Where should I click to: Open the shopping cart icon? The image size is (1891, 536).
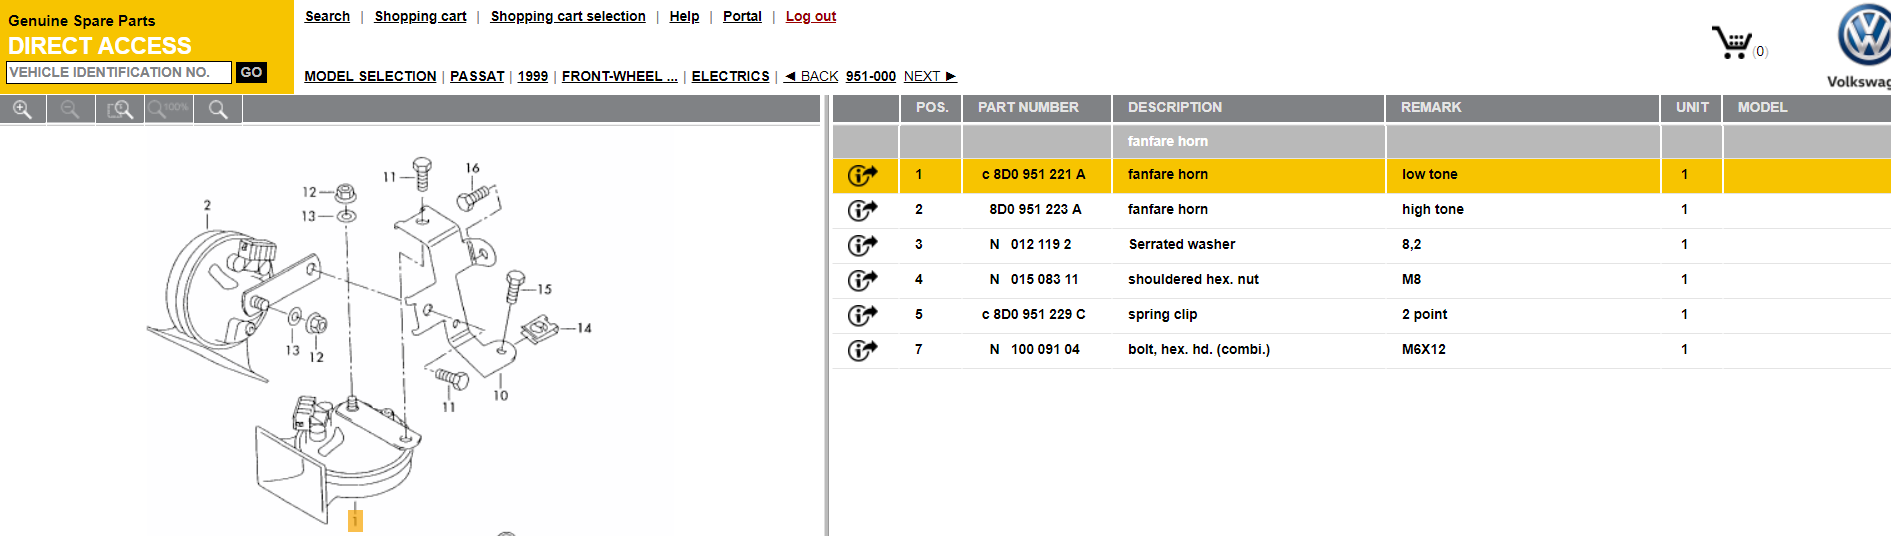pos(1732,43)
